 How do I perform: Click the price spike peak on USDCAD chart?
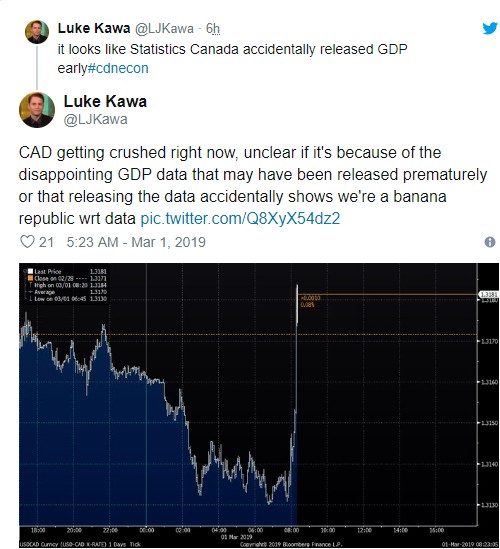pyautogui.click(x=297, y=286)
